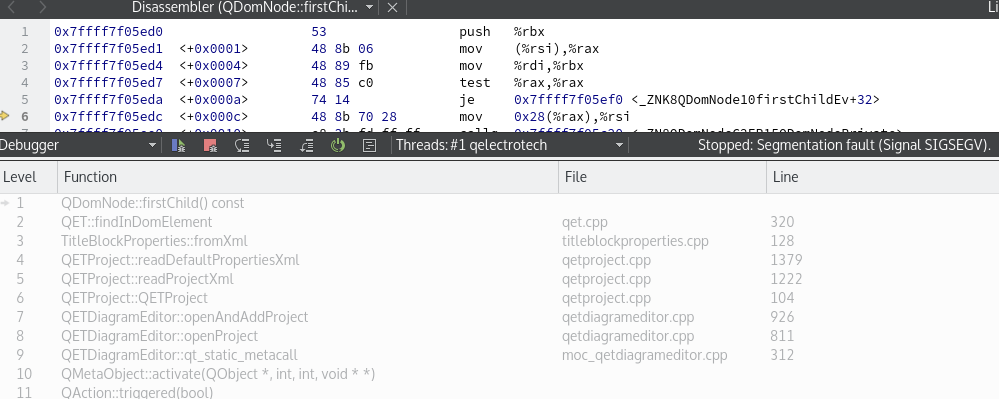Click the Function column header

click(x=308, y=177)
